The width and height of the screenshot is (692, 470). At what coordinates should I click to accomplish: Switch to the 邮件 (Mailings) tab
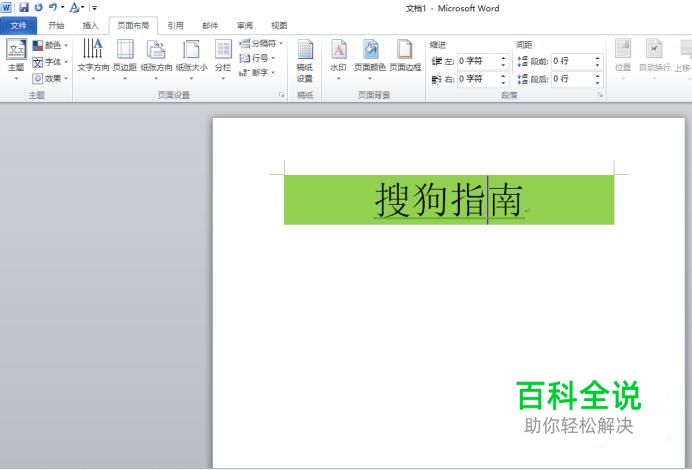pyautogui.click(x=210, y=26)
